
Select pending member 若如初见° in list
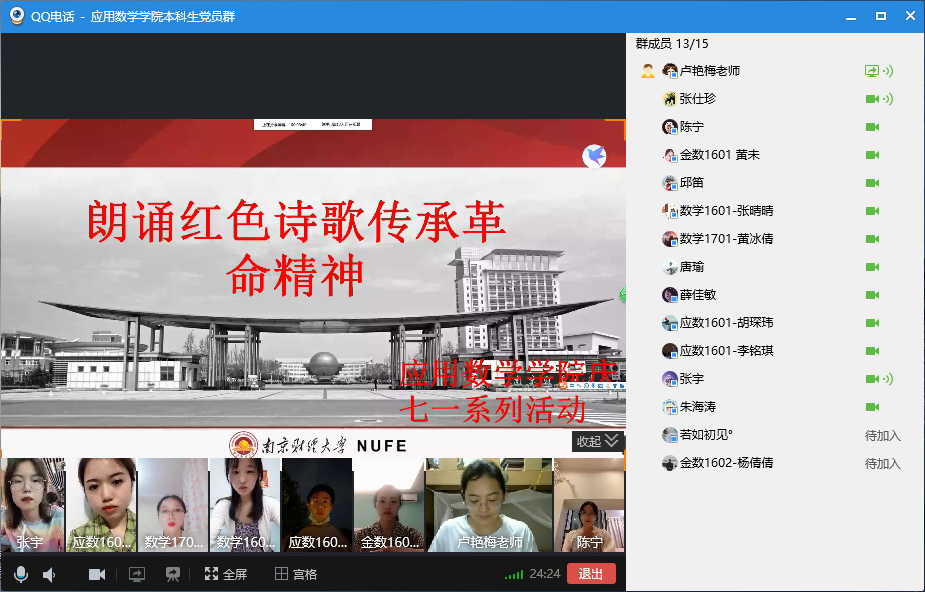[706, 435]
